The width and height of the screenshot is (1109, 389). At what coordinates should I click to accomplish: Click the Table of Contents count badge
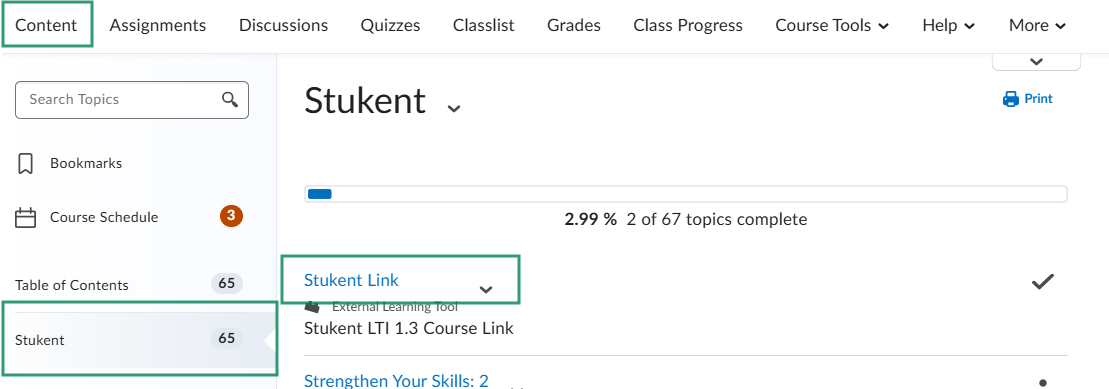[226, 284]
